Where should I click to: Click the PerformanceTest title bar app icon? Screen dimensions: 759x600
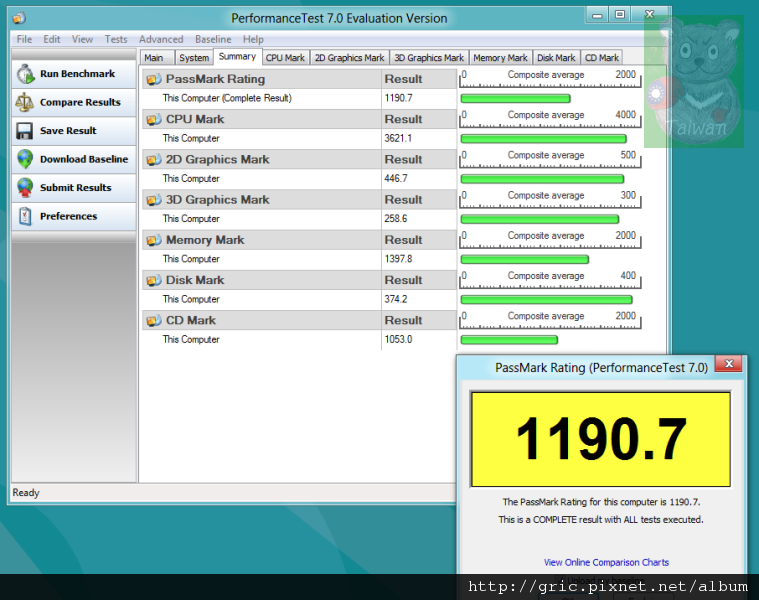(19, 18)
